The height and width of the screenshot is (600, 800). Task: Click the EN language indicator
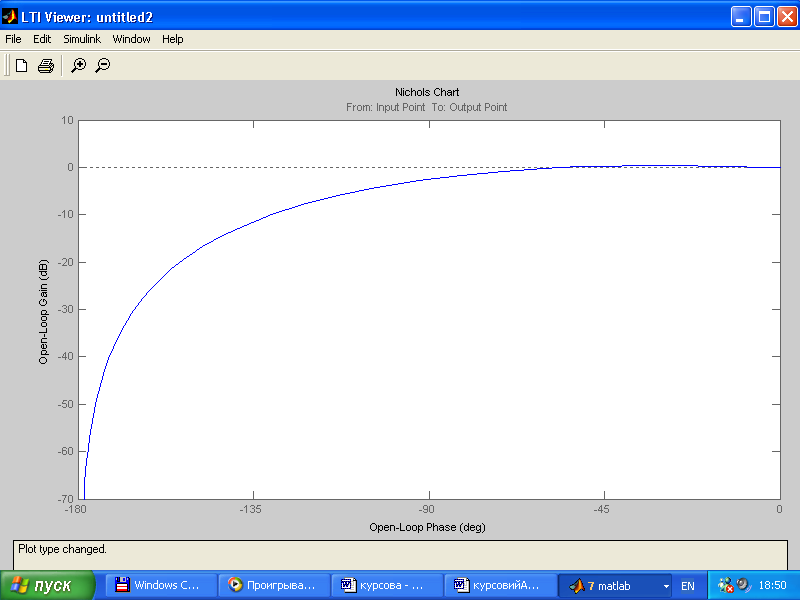(687, 586)
